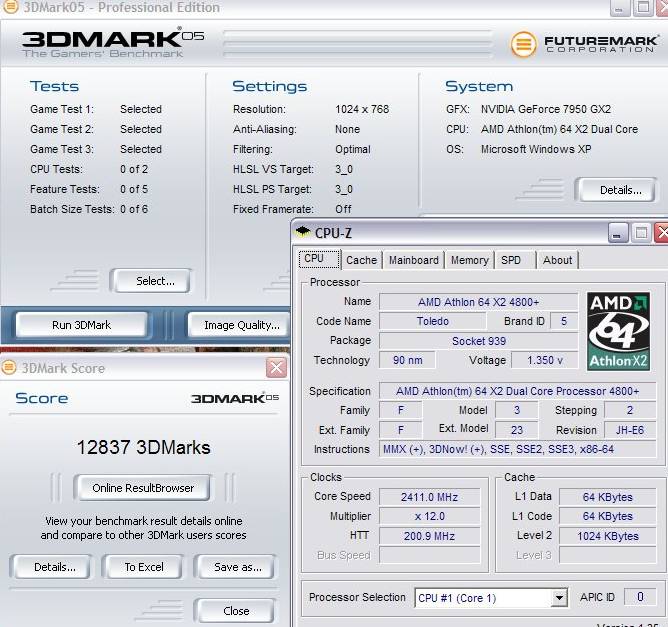Click the Select... button under Tests
This screenshot has height=627, width=668.
pyautogui.click(x=151, y=281)
